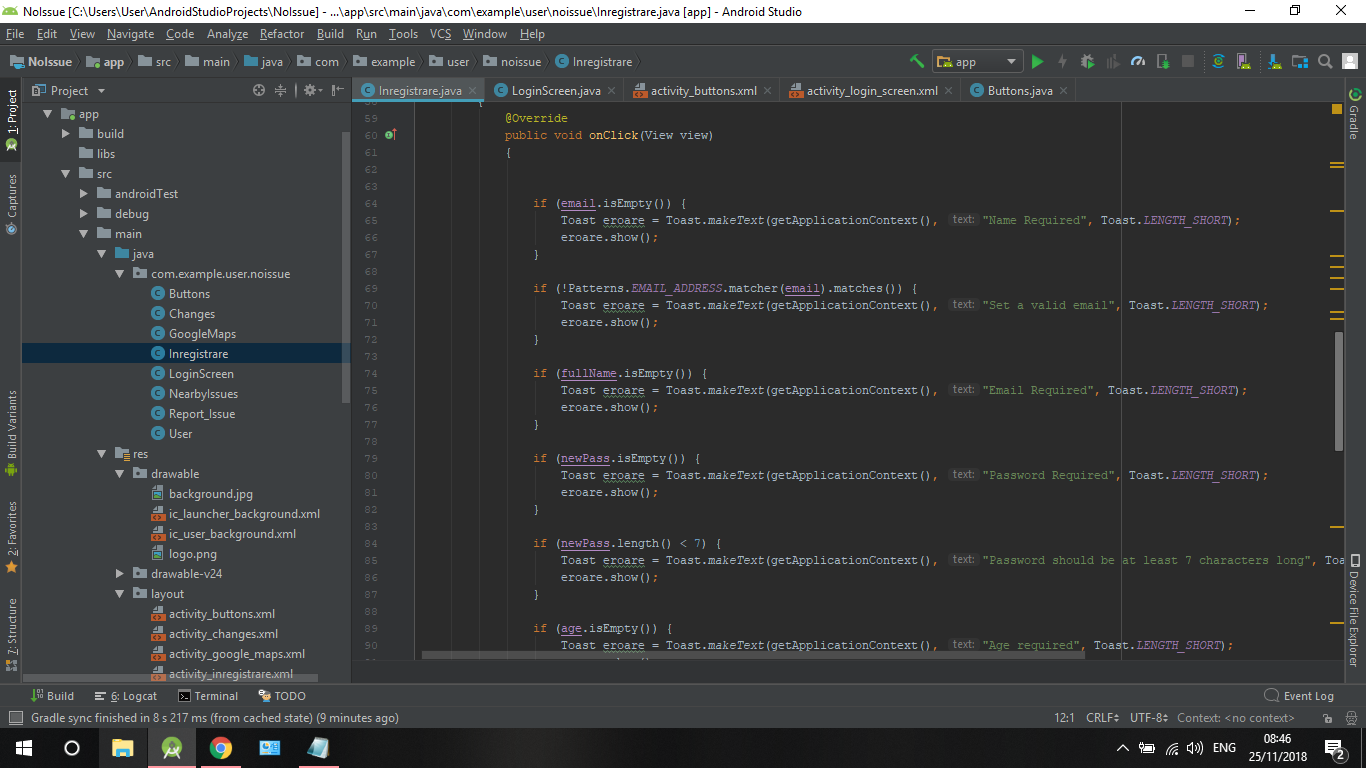Click scroll from source target icon
This screenshot has width=1366, height=768.
tap(259, 90)
